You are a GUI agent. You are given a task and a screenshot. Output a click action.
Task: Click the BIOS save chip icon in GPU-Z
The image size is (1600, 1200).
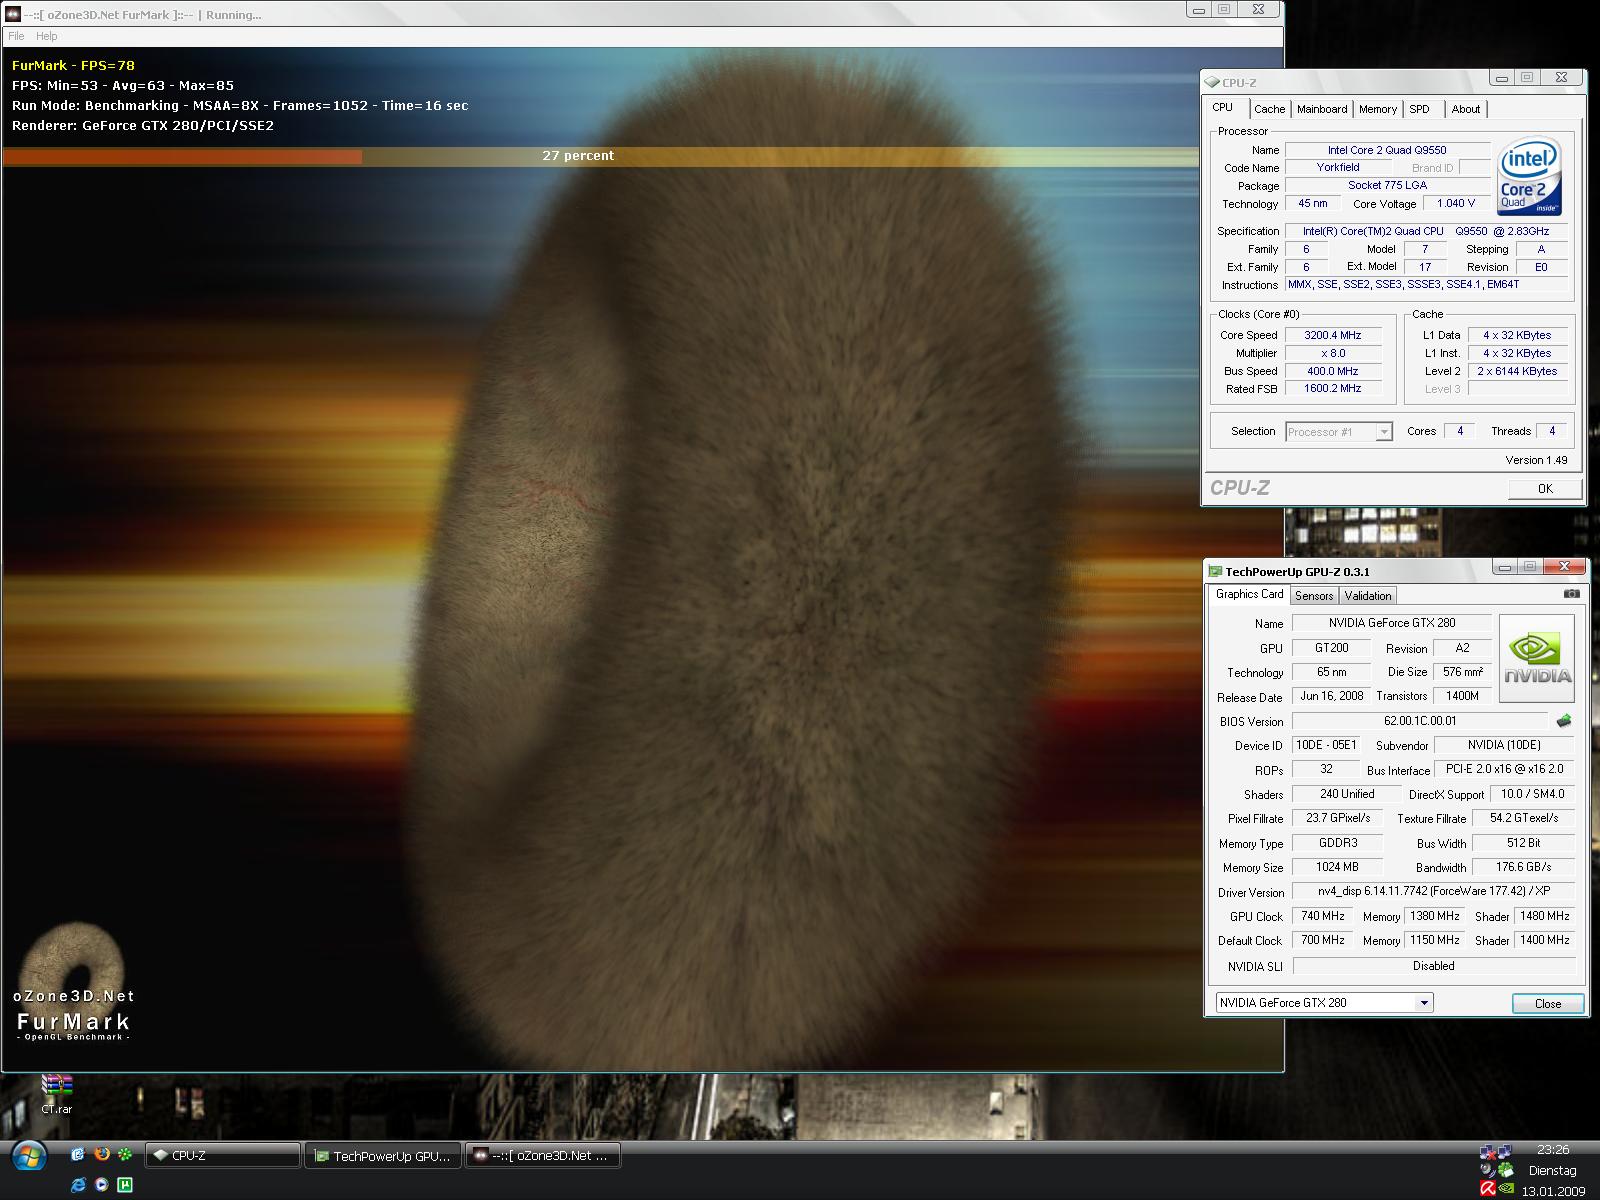pos(1564,721)
